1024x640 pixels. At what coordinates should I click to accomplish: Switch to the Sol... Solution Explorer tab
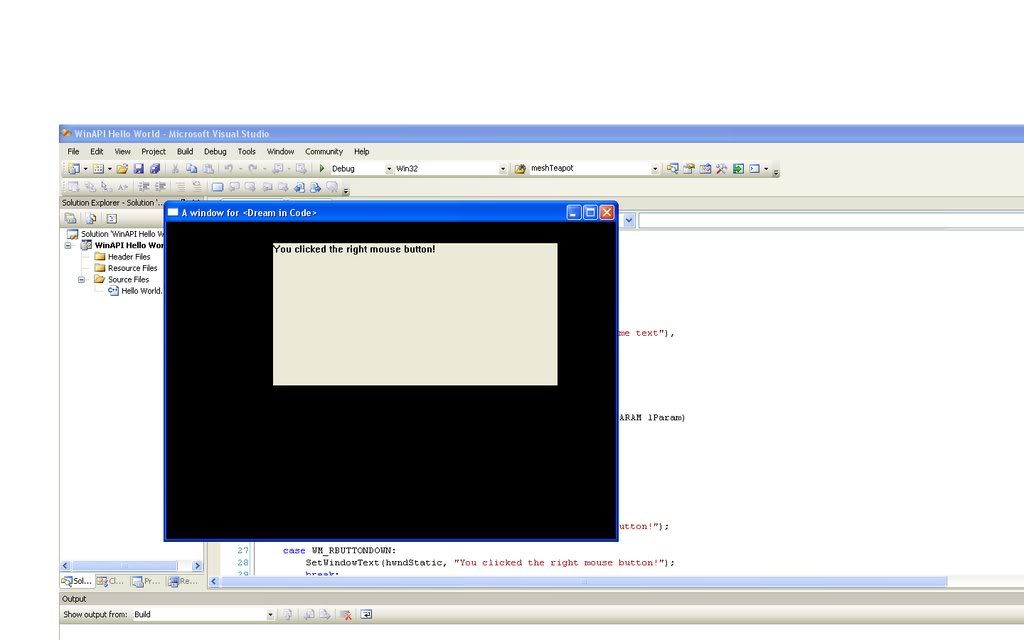[x=76, y=581]
